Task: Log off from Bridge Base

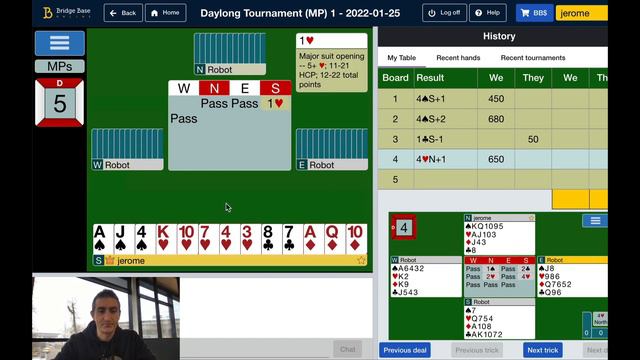Action: (x=444, y=13)
